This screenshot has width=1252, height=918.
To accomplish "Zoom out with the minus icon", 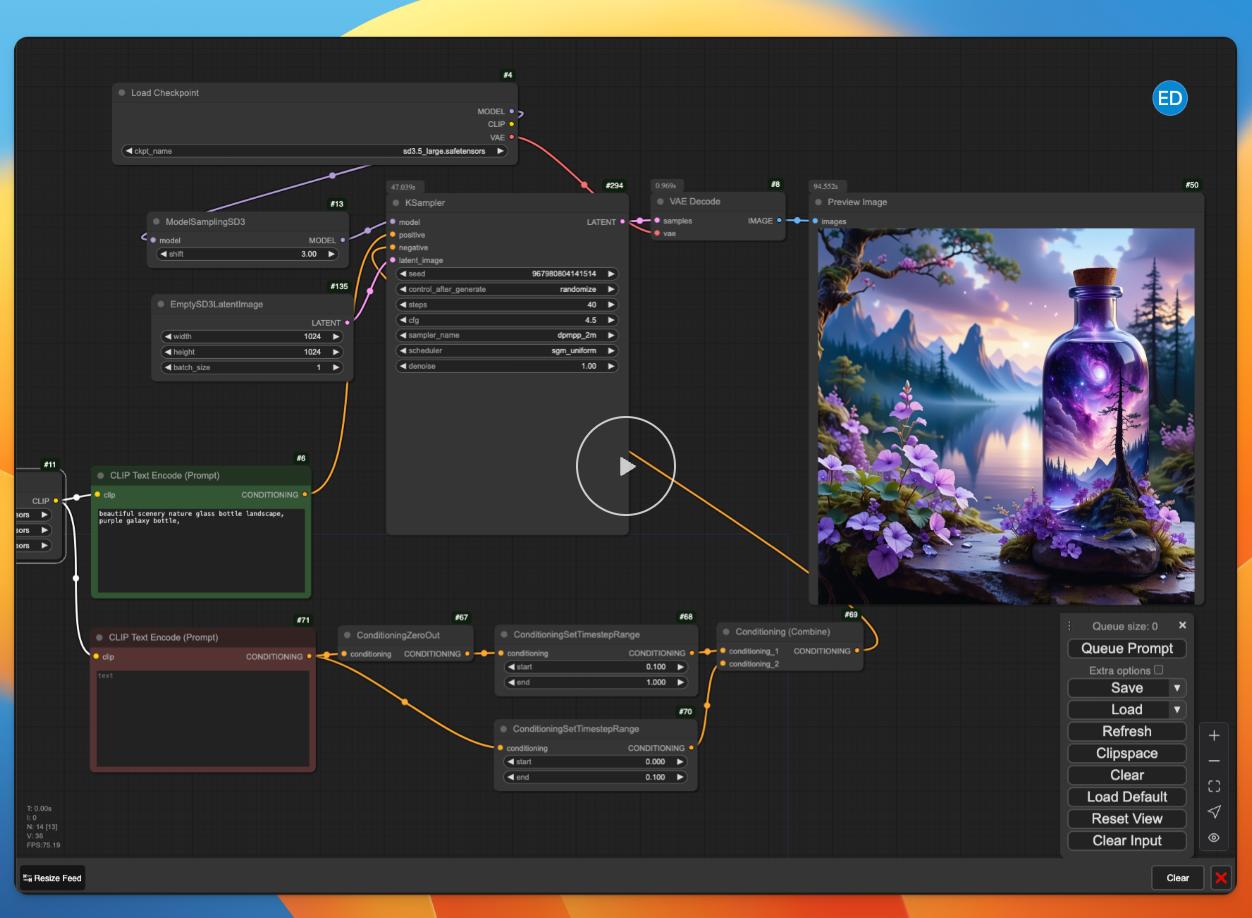I will 1214,761.
